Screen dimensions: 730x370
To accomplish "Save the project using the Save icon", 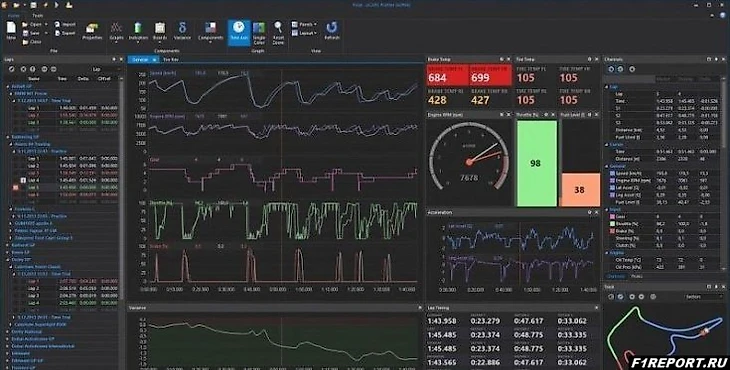I will coord(25,33).
